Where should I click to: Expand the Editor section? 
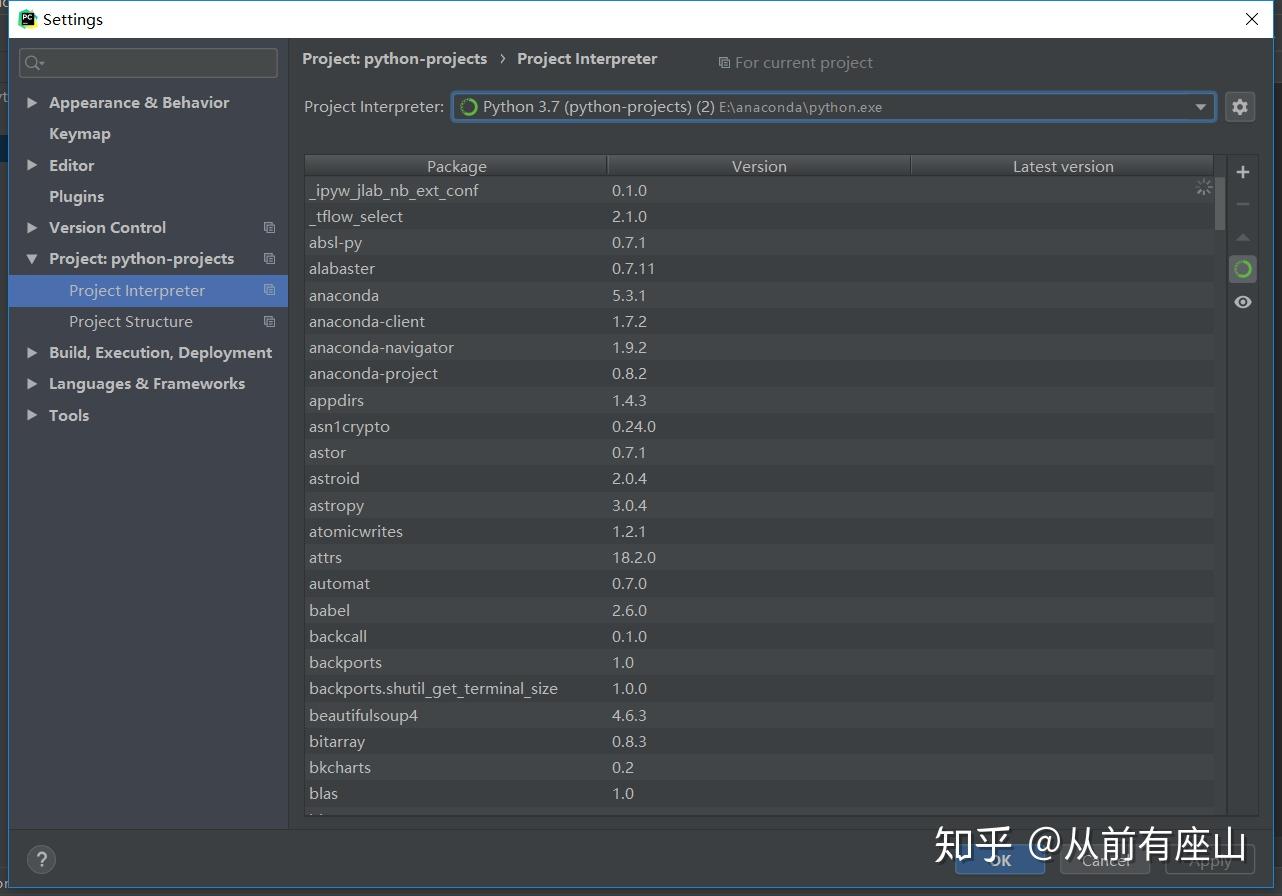32,165
